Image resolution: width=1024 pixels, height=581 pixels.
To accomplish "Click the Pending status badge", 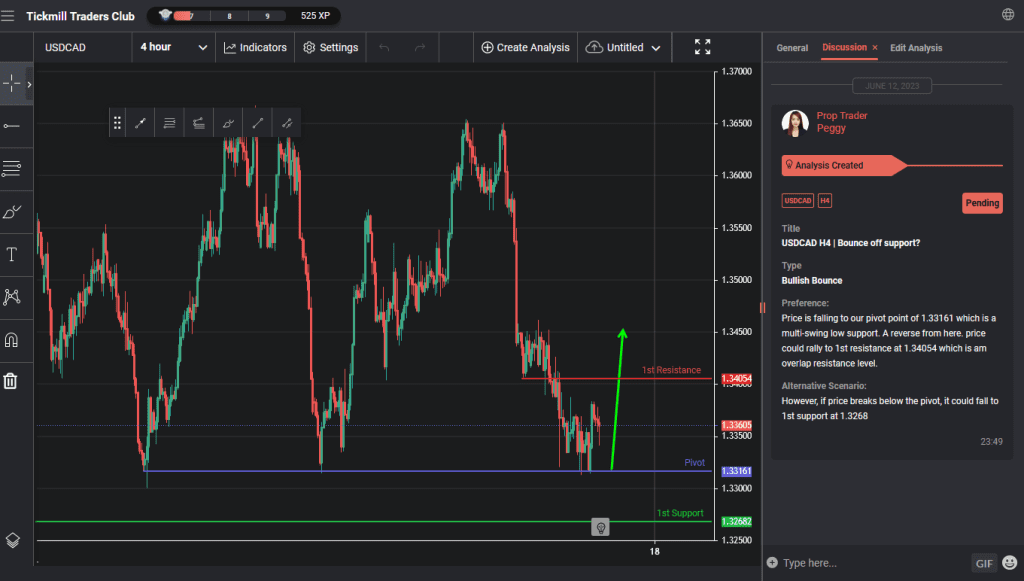I will tap(981, 203).
